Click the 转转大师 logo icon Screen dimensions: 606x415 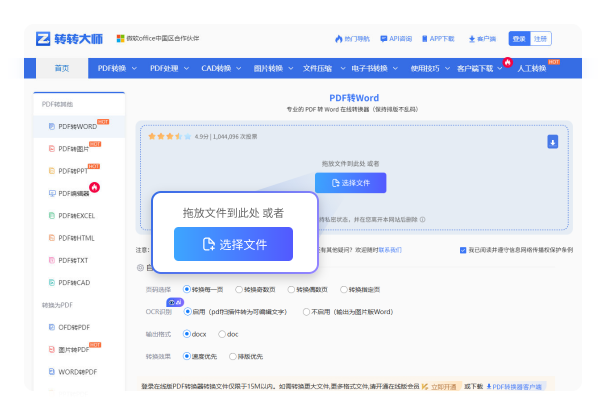tap(43, 38)
